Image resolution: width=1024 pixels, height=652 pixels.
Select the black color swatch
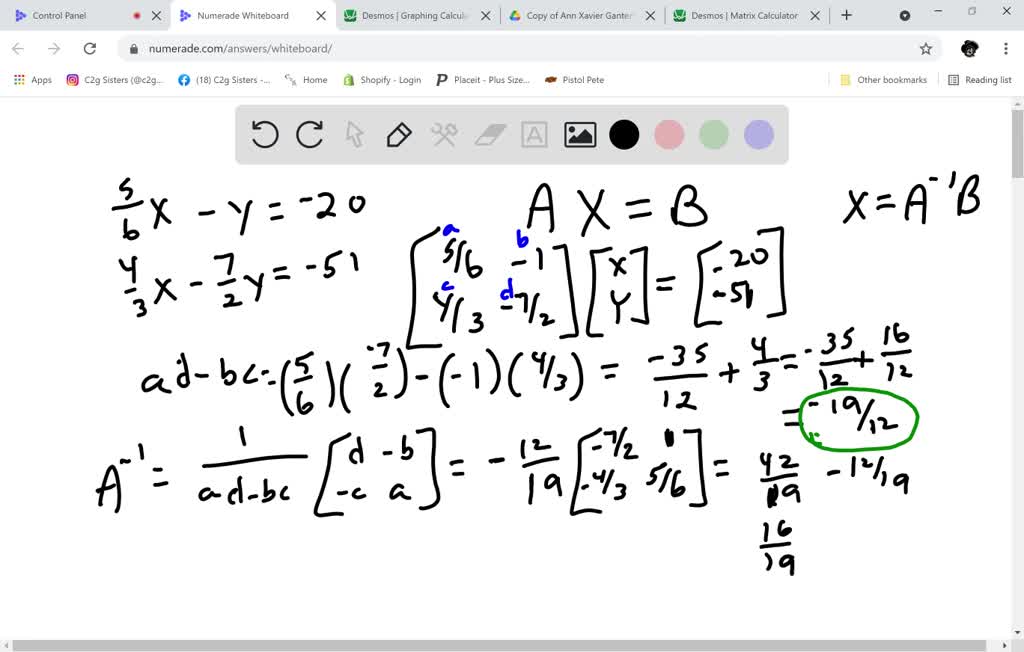(x=624, y=134)
